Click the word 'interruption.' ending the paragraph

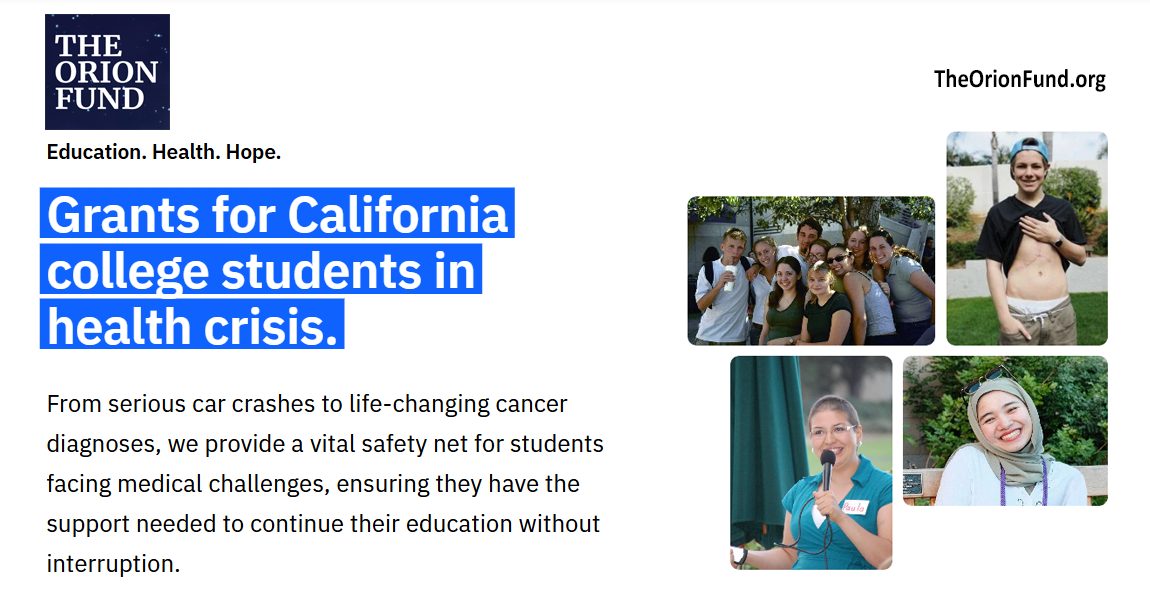coord(113,564)
